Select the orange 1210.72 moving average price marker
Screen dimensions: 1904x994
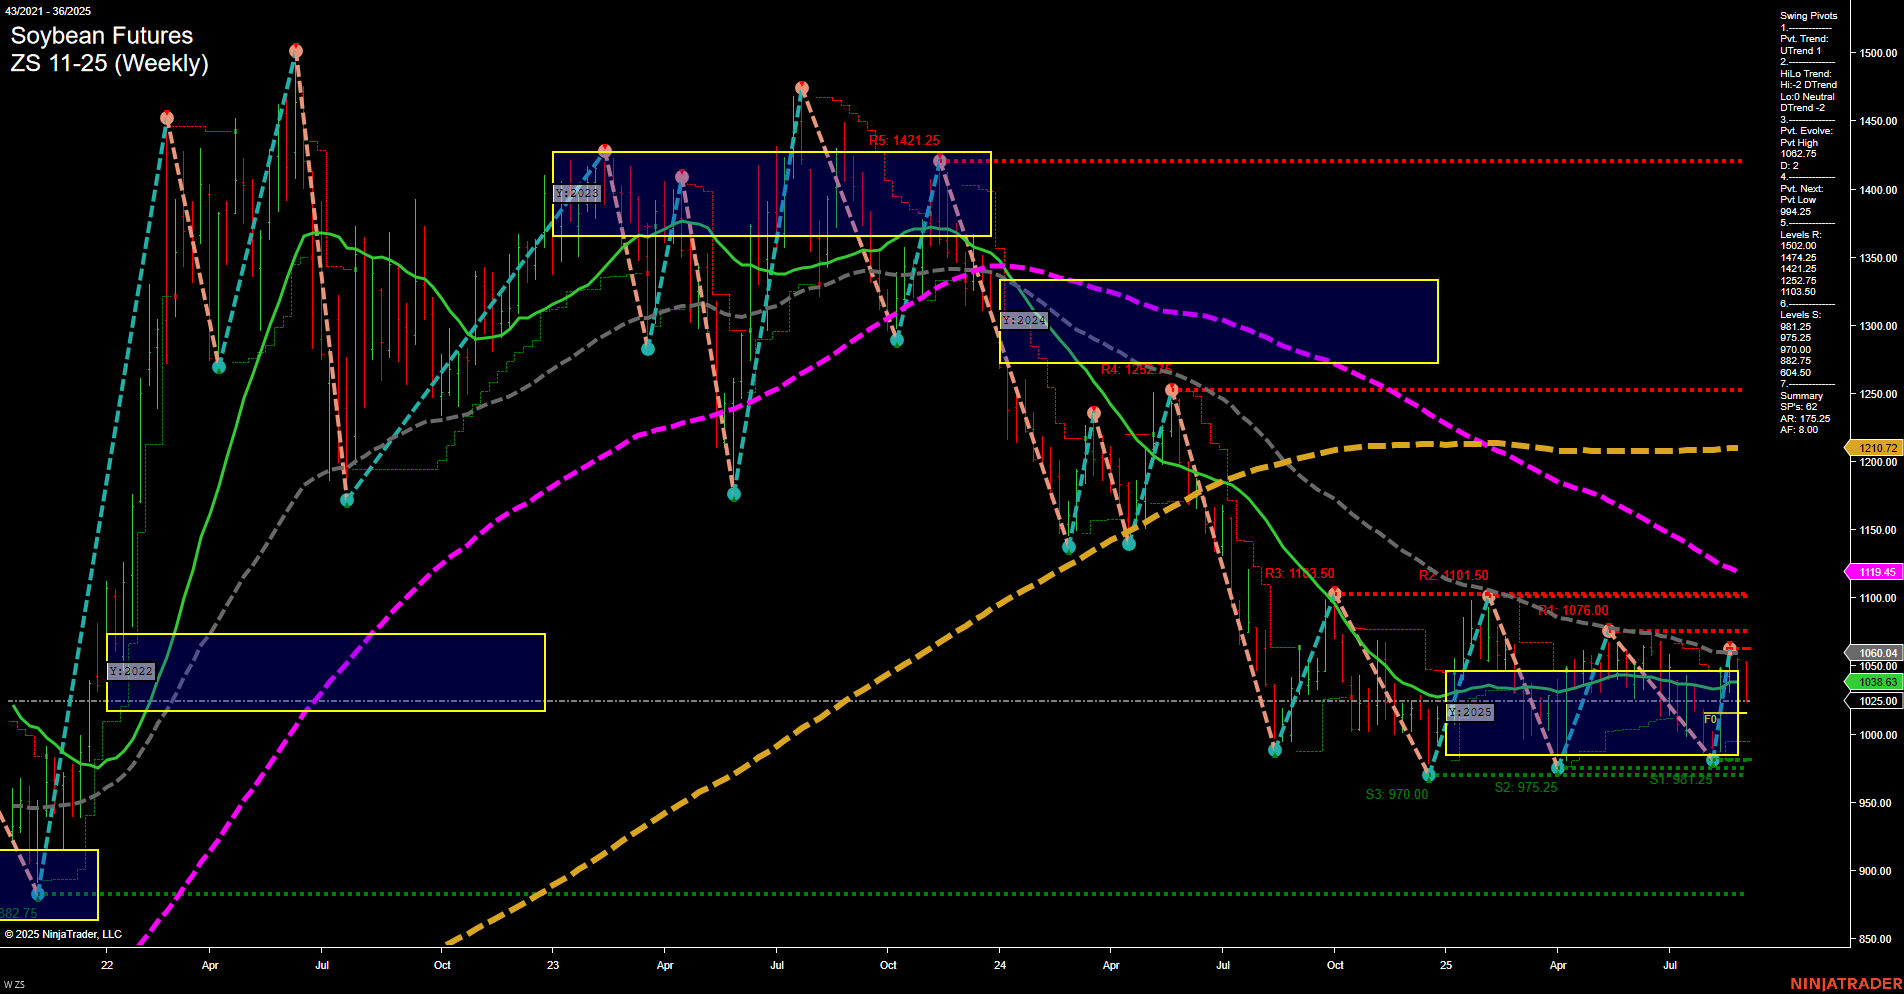coord(1875,448)
